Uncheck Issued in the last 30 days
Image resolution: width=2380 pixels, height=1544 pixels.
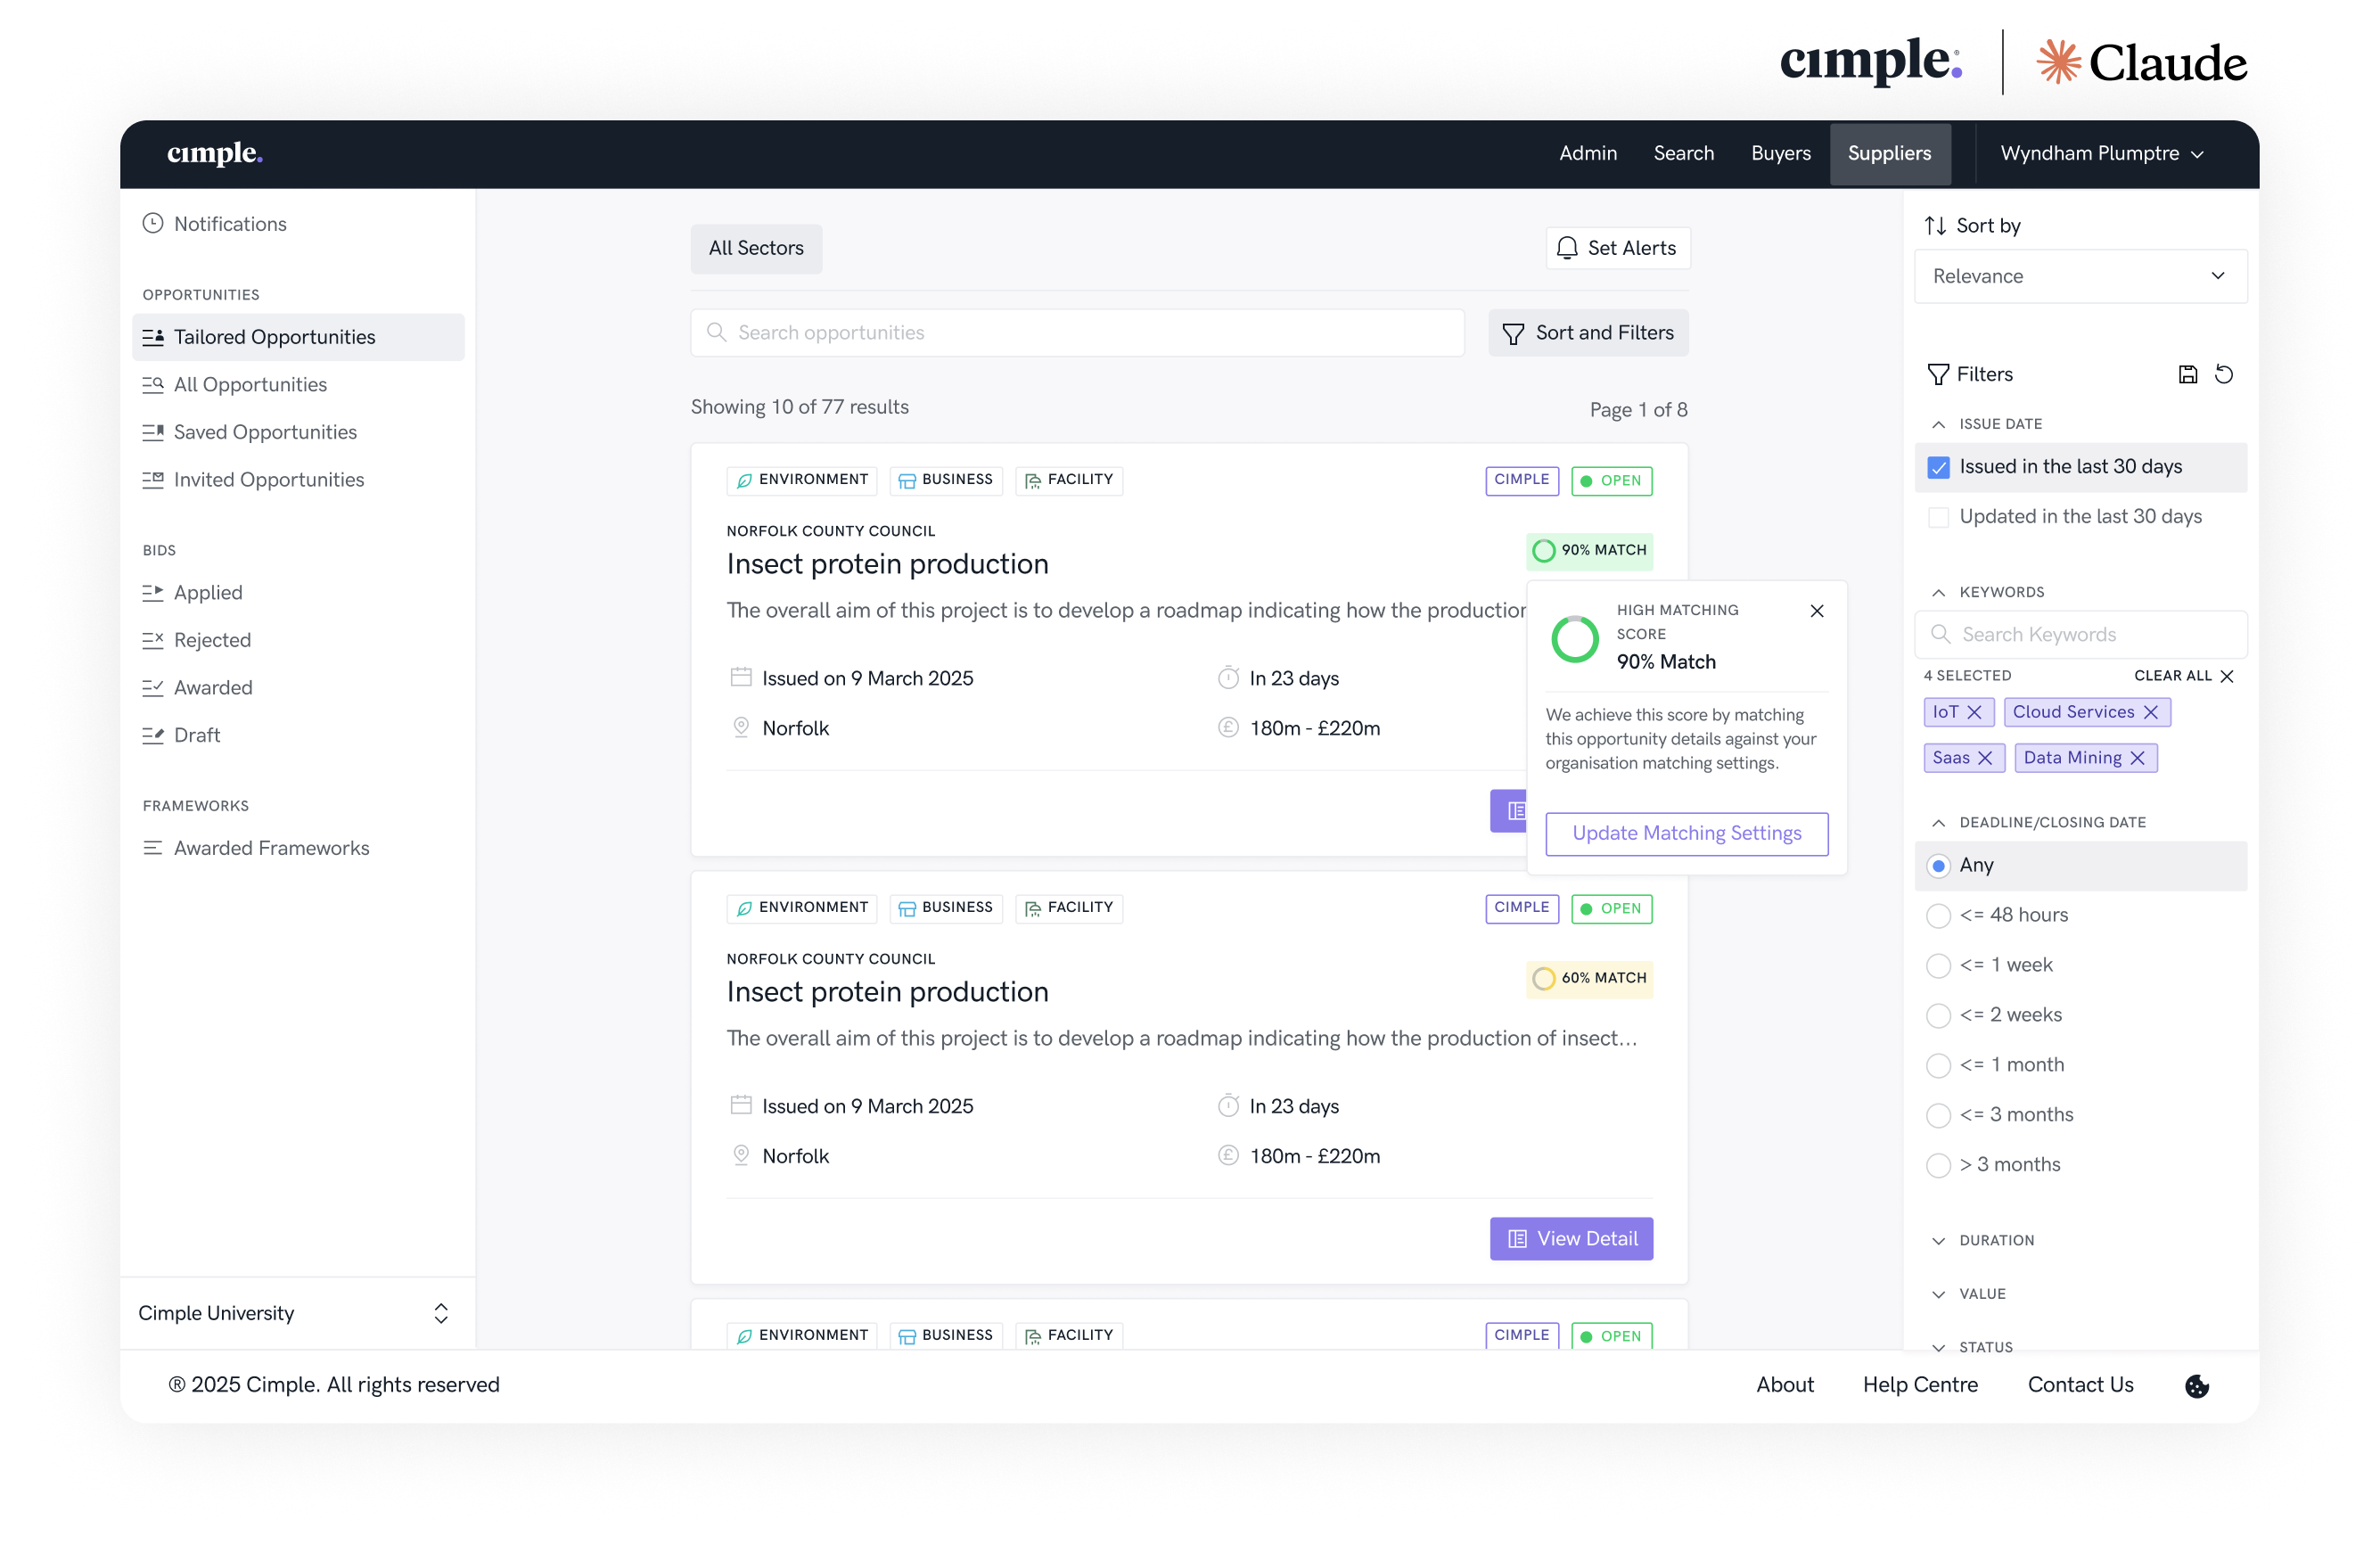[1939, 467]
